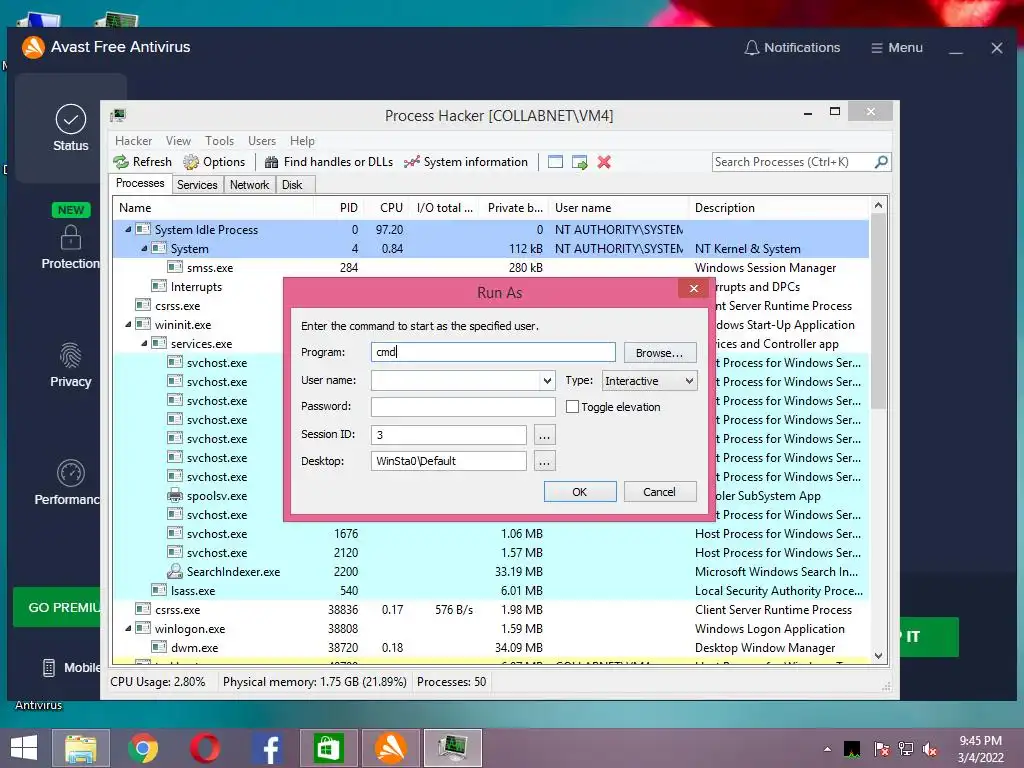Launch Opera browser from taskbar
Image resolution: width=1024 pixels, height=768 pixels.
[x=204, y=748]
